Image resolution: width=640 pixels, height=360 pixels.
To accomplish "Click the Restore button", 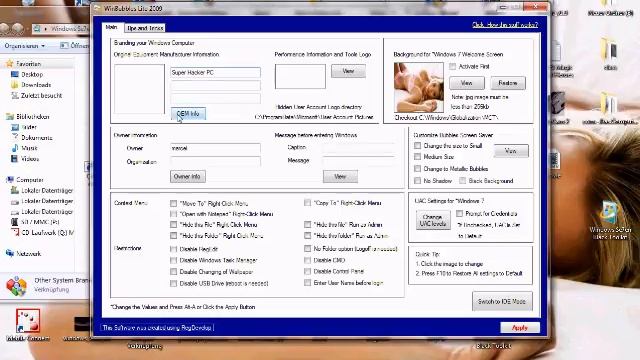I will [x=508, y=83].
